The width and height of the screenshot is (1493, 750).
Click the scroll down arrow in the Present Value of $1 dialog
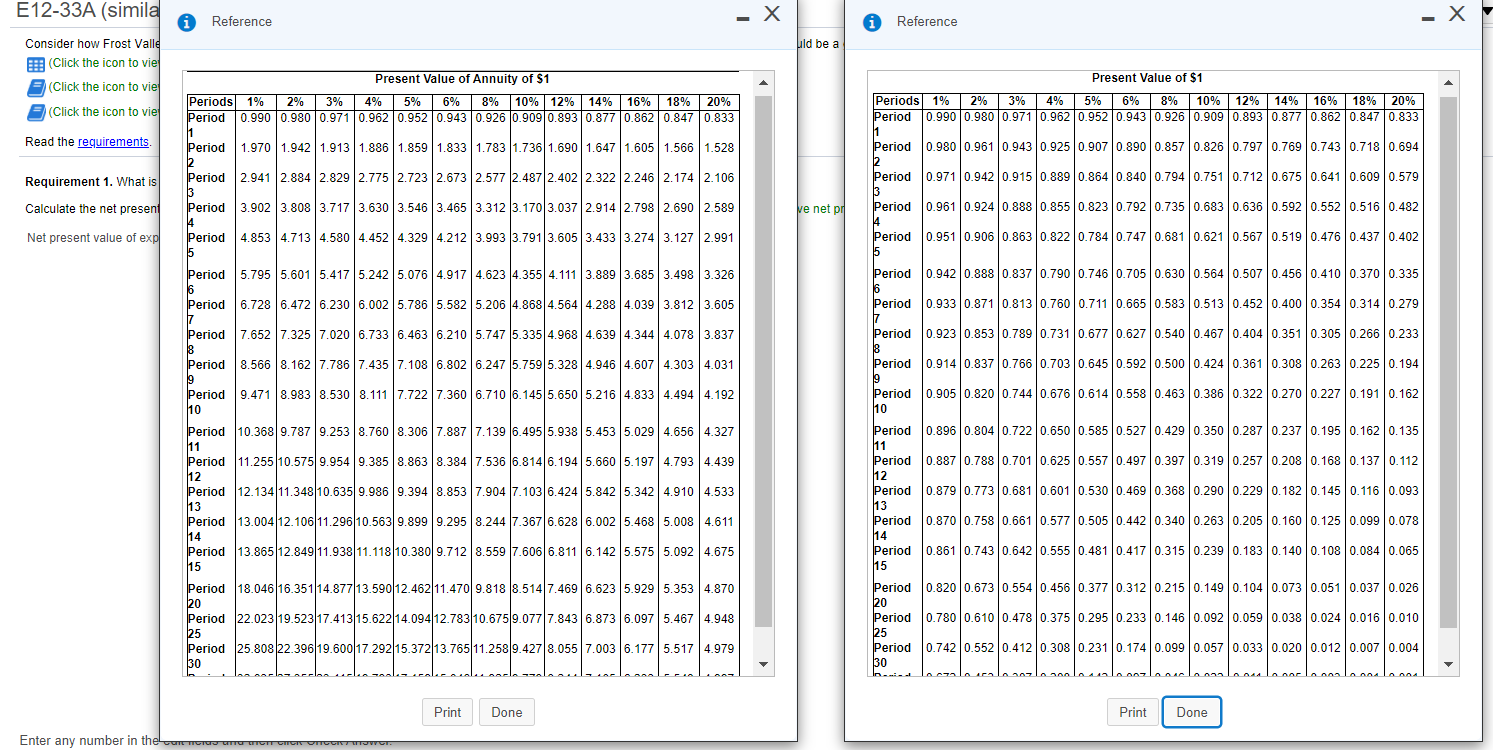[1449, 666]
